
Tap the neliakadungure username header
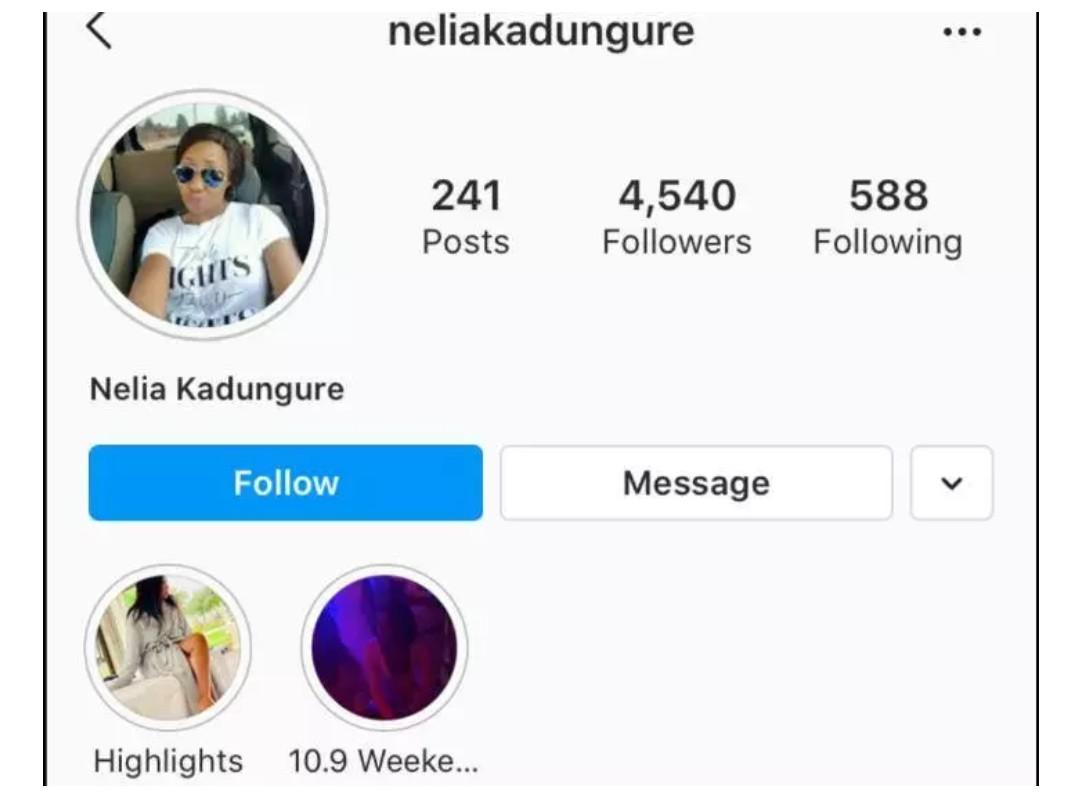541,32
